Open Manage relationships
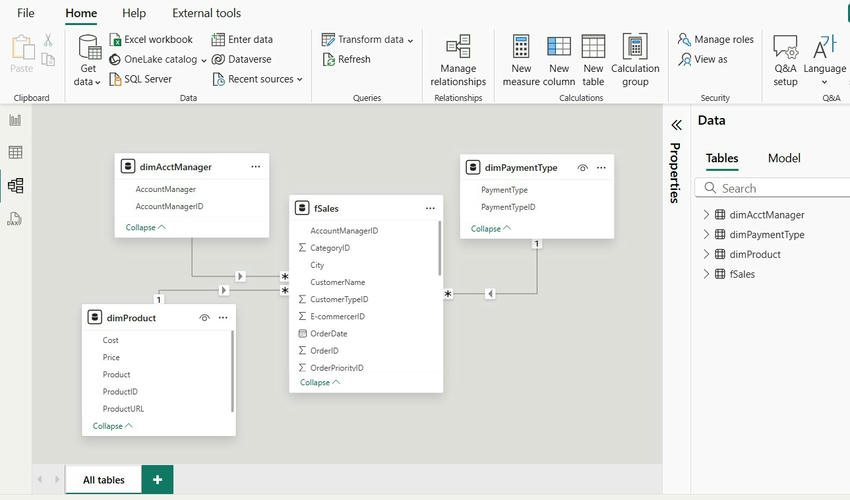This screenshot has height=500, width=850. (x=458, y=60)
